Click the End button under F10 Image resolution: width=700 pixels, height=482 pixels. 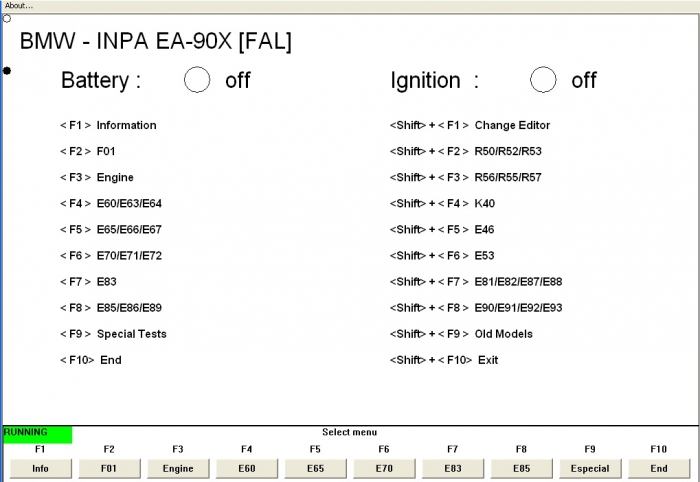[x=659, y=468]
